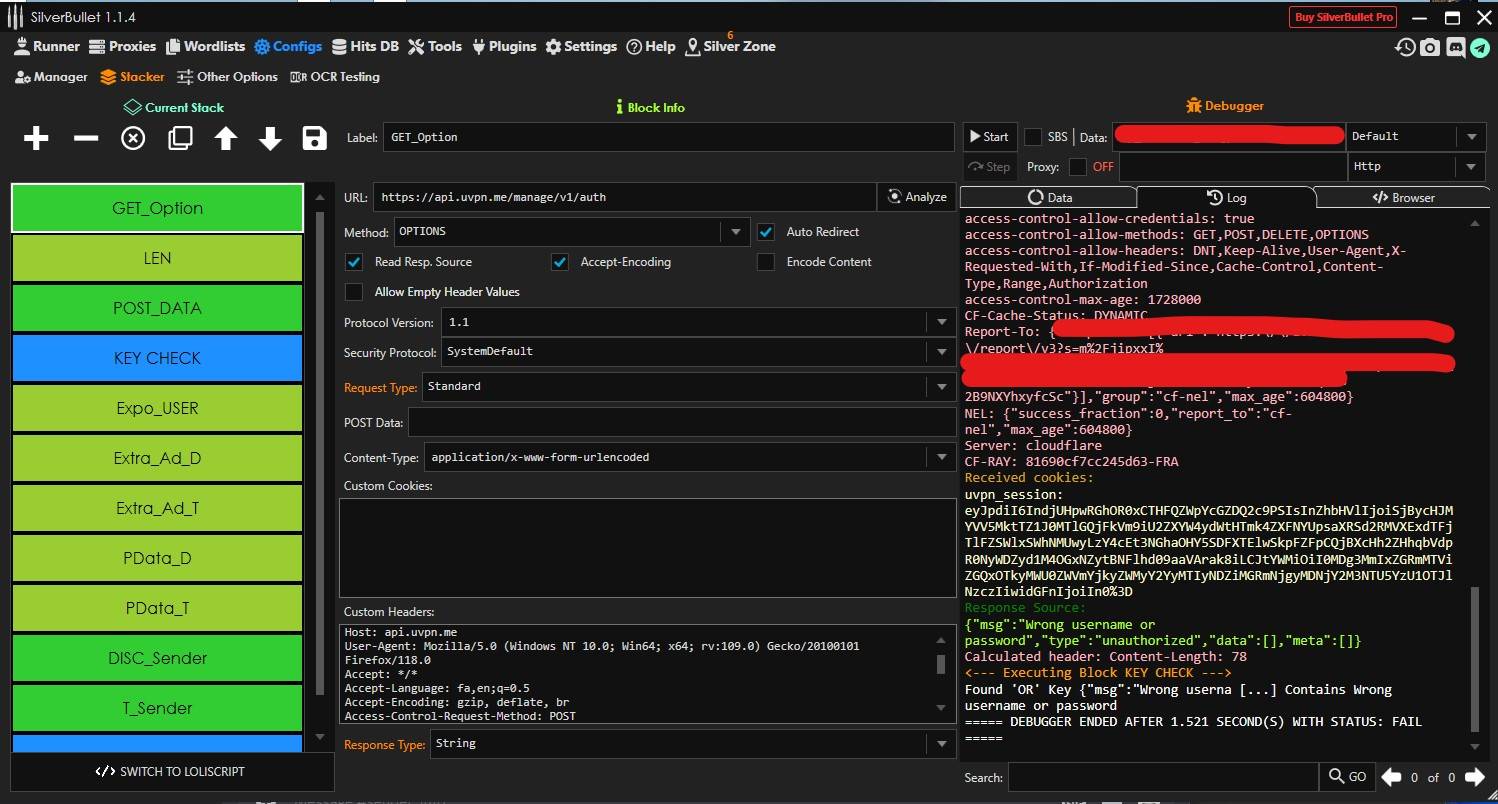Select the Expo_USER block
This screenshot has width=1498, height=804.
pyautogui.click(x=157, y=408)
